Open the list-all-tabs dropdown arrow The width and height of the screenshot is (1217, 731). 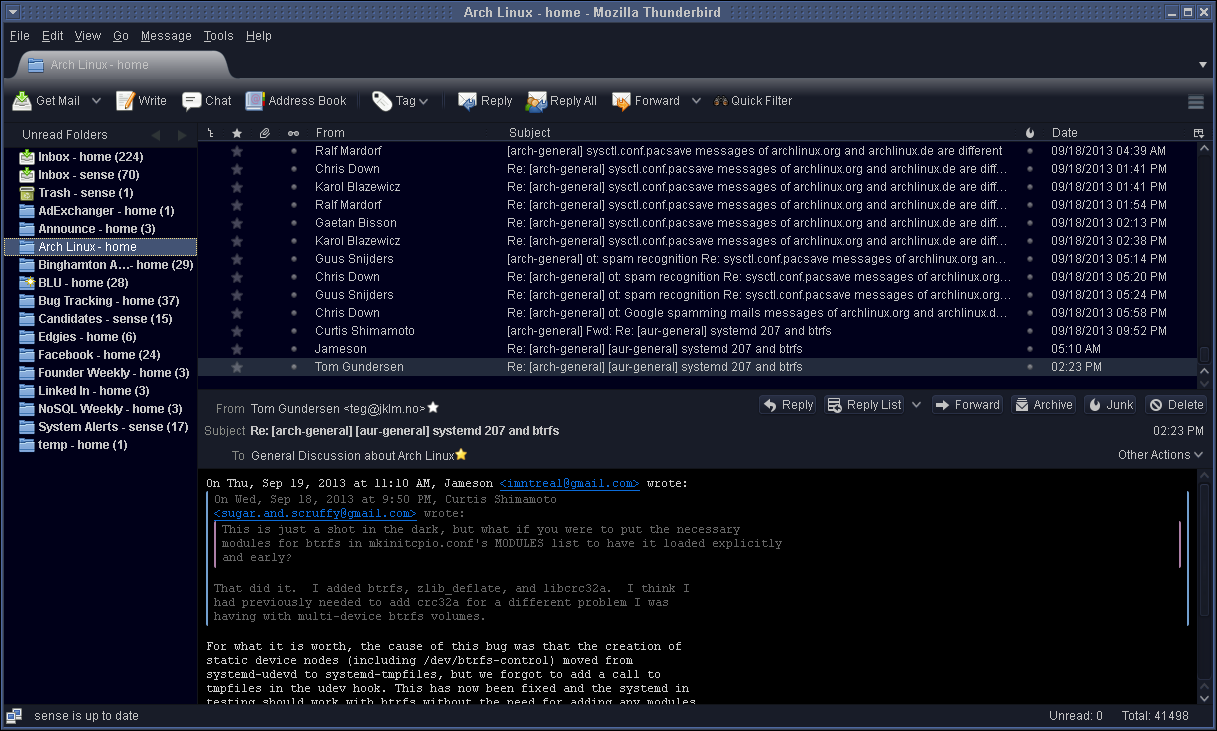pyautogui.click(x=1203, y=65)
